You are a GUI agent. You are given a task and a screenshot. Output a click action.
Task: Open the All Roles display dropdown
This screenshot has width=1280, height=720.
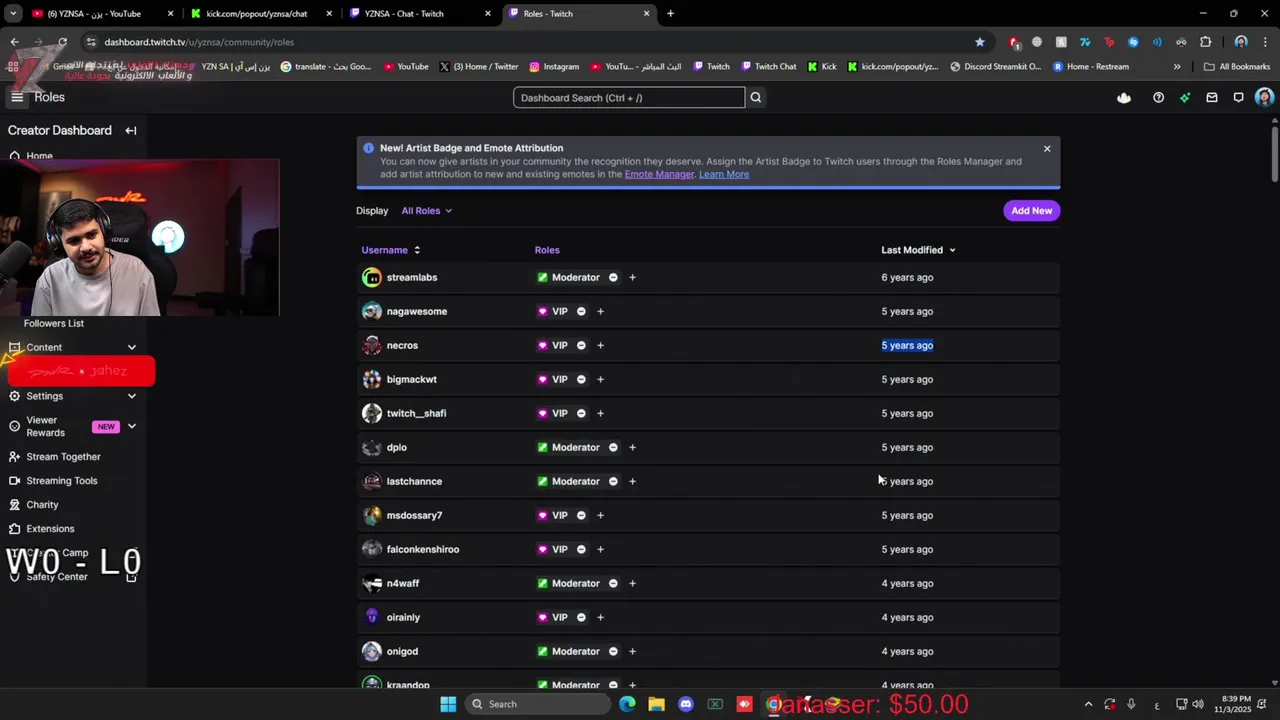427,211
